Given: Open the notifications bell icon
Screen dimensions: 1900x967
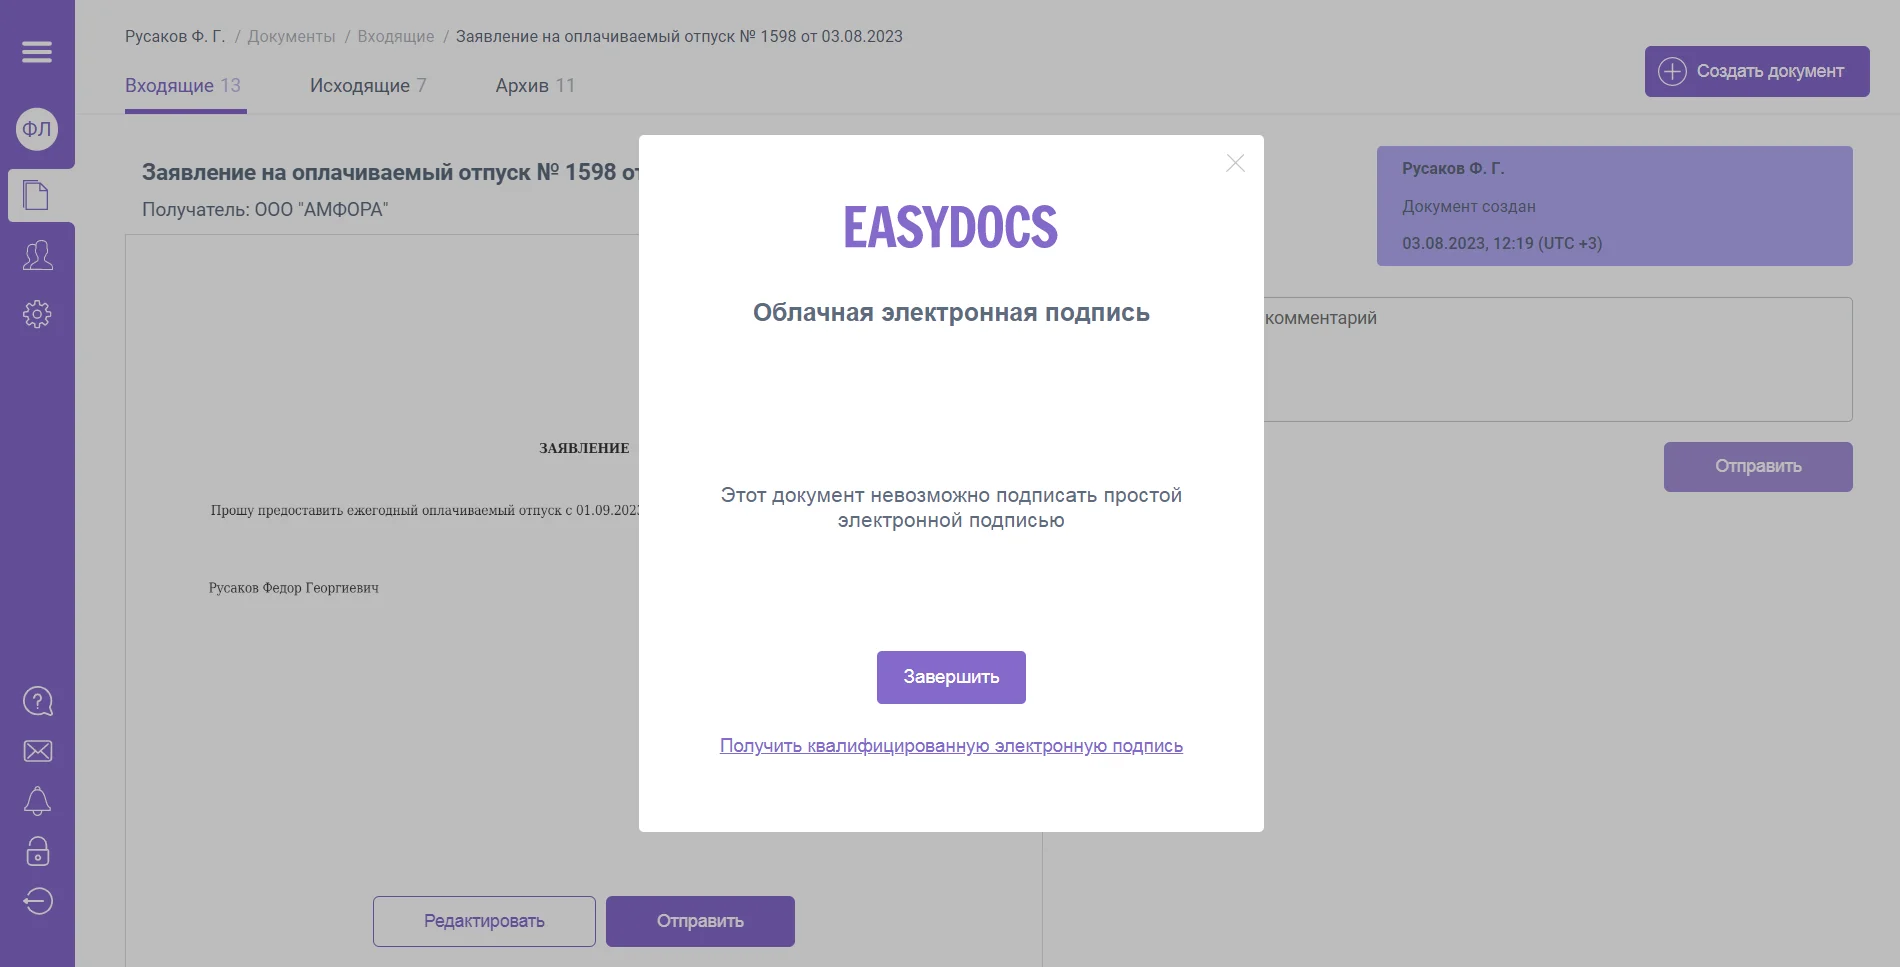Looking at the screenshot, I should (x=37, y=801).
